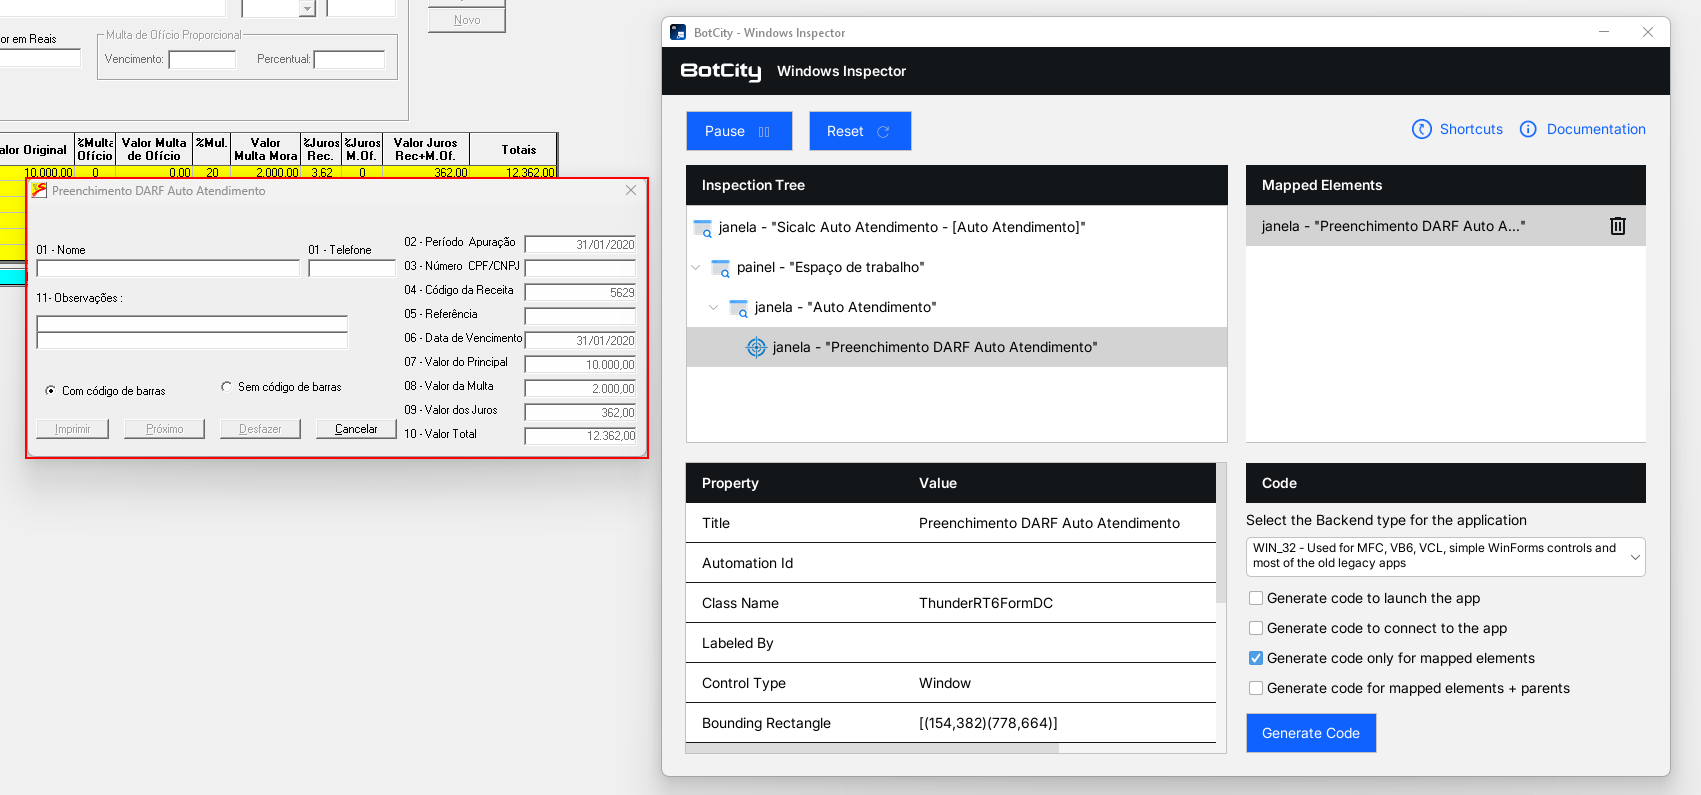Check Generate code for mapped elements + parents
Image resolution: width=1701 pixels, height=795 pixels.
(x=1256, y=688)
